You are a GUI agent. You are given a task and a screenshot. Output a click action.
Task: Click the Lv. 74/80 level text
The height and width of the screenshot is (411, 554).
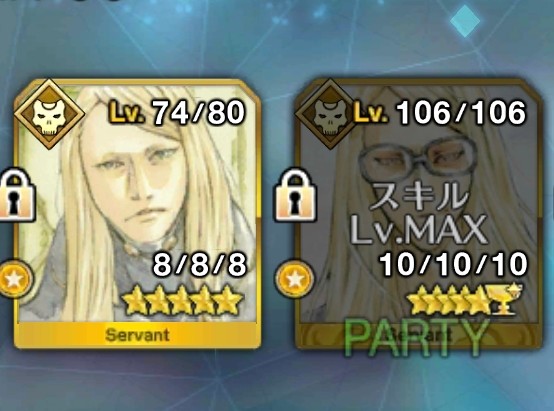176,113
